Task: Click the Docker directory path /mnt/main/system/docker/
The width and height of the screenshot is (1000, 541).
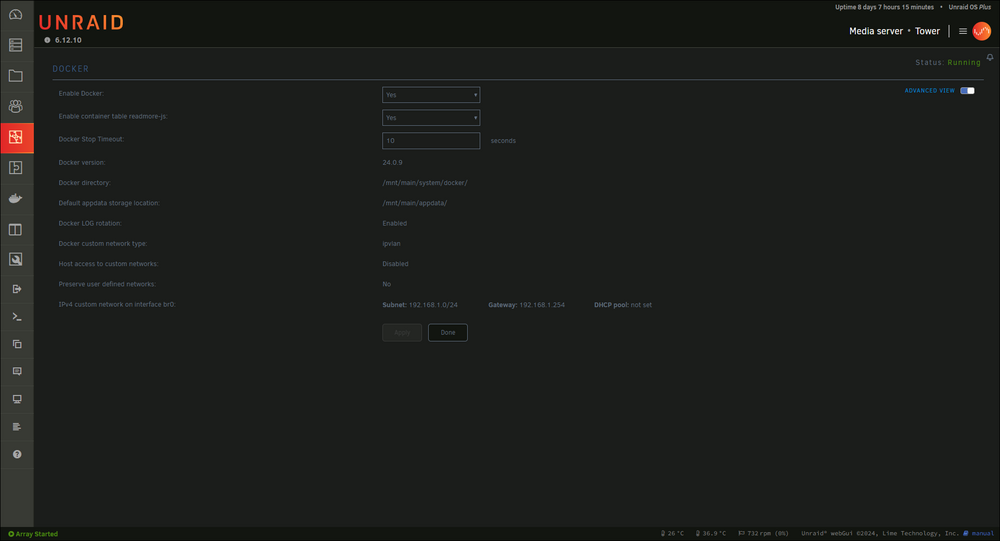Action: coord(425,183)
